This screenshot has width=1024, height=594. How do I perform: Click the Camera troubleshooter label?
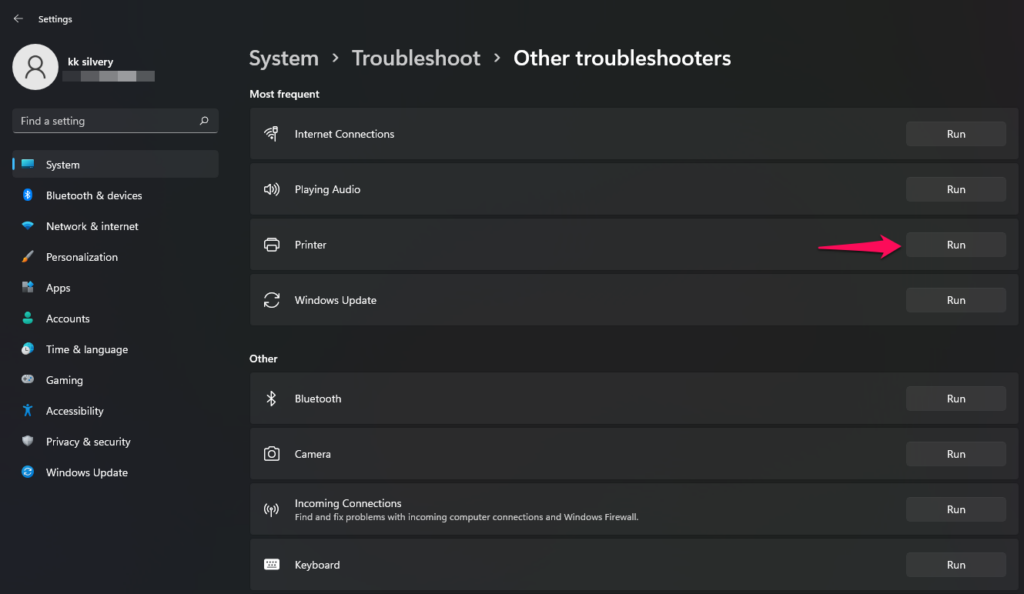pyautogui.click(x=312, y=454)
